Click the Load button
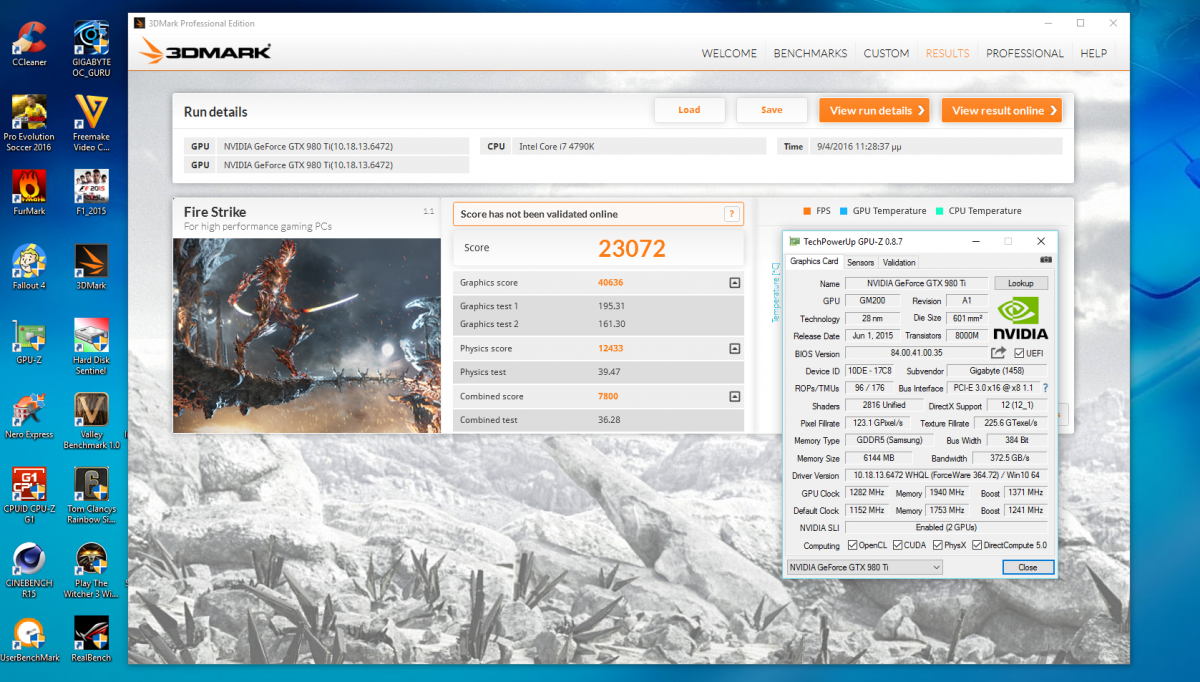 pyautogui.click(x=689, y=110)
